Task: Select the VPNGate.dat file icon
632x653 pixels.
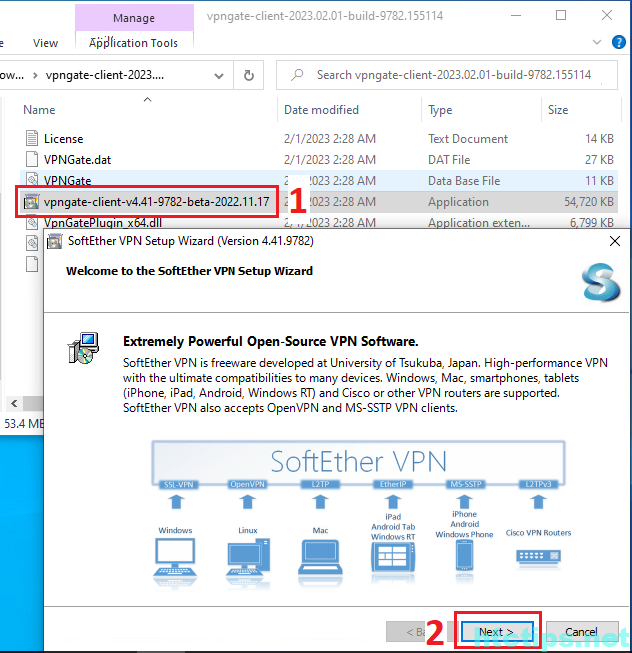Action: point(32,159)
